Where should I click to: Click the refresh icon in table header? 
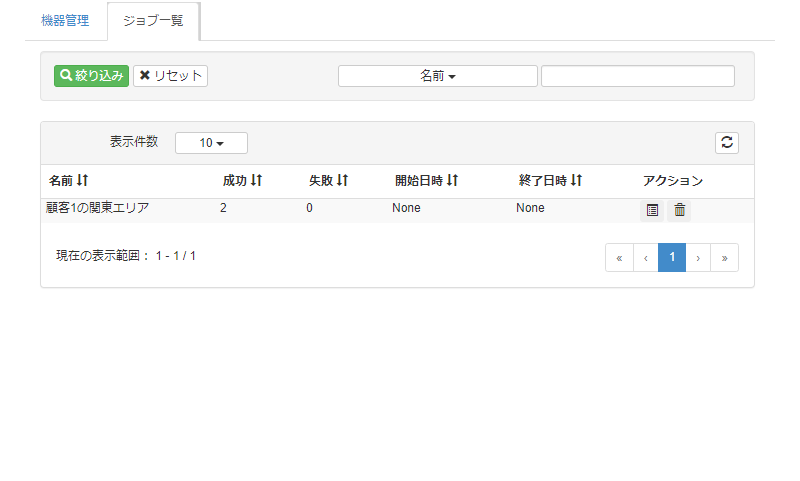[727, 143]
